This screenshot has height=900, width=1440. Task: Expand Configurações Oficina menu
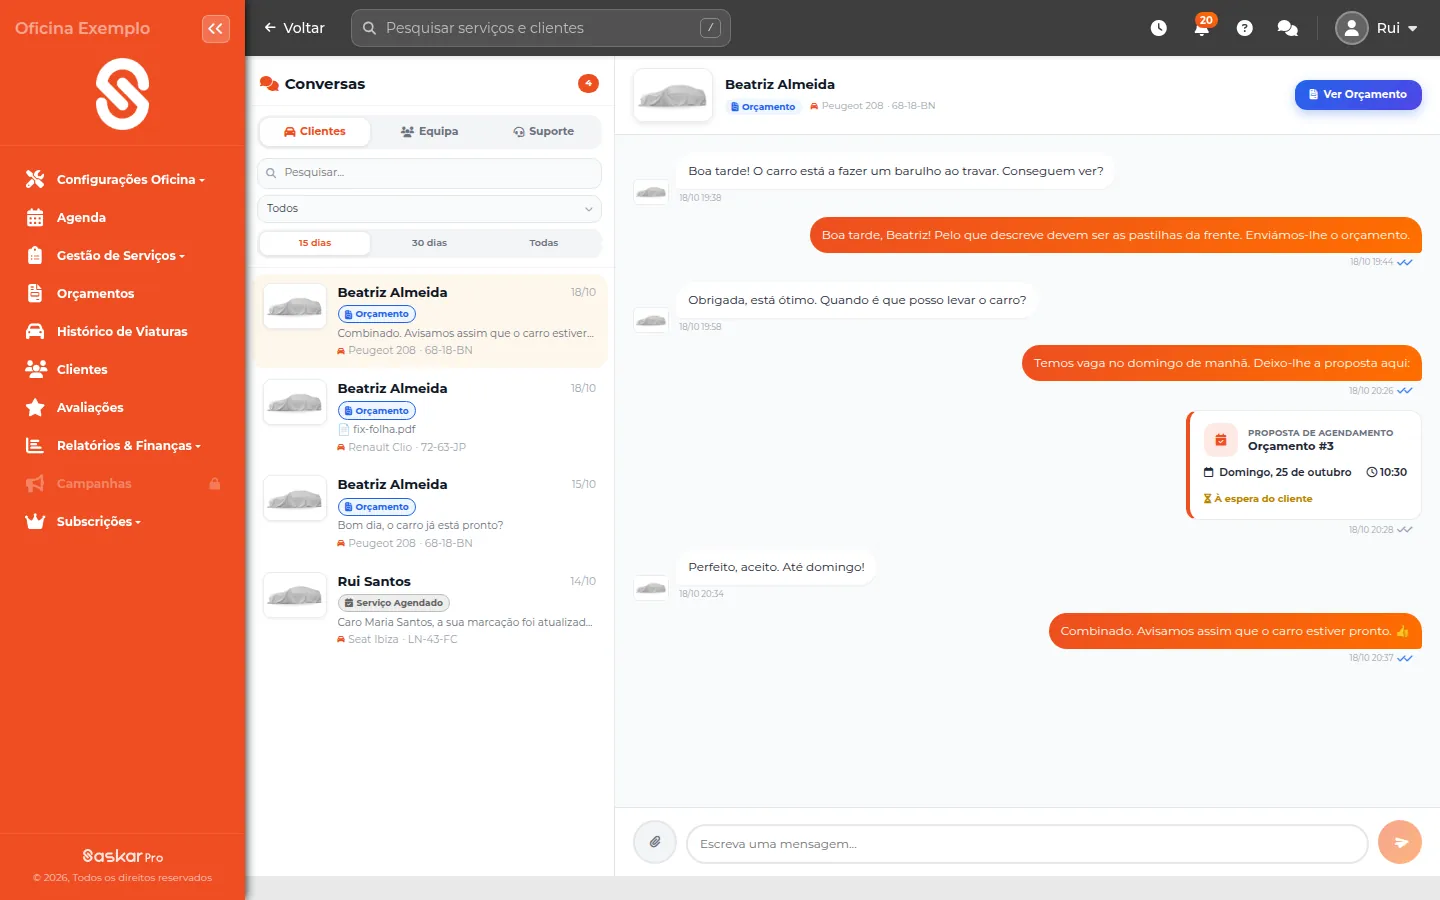coord(130,179)
